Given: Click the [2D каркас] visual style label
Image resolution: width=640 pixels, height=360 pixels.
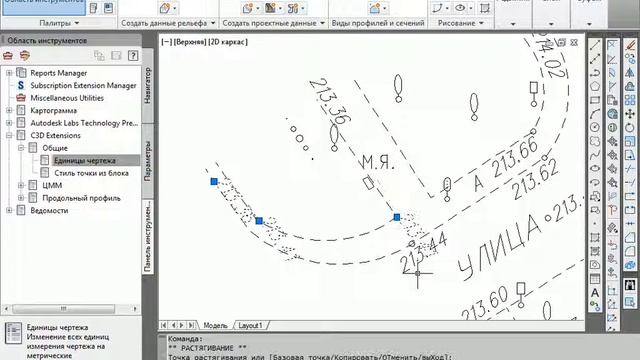Looking at the screenshot, I should point(229,42).
